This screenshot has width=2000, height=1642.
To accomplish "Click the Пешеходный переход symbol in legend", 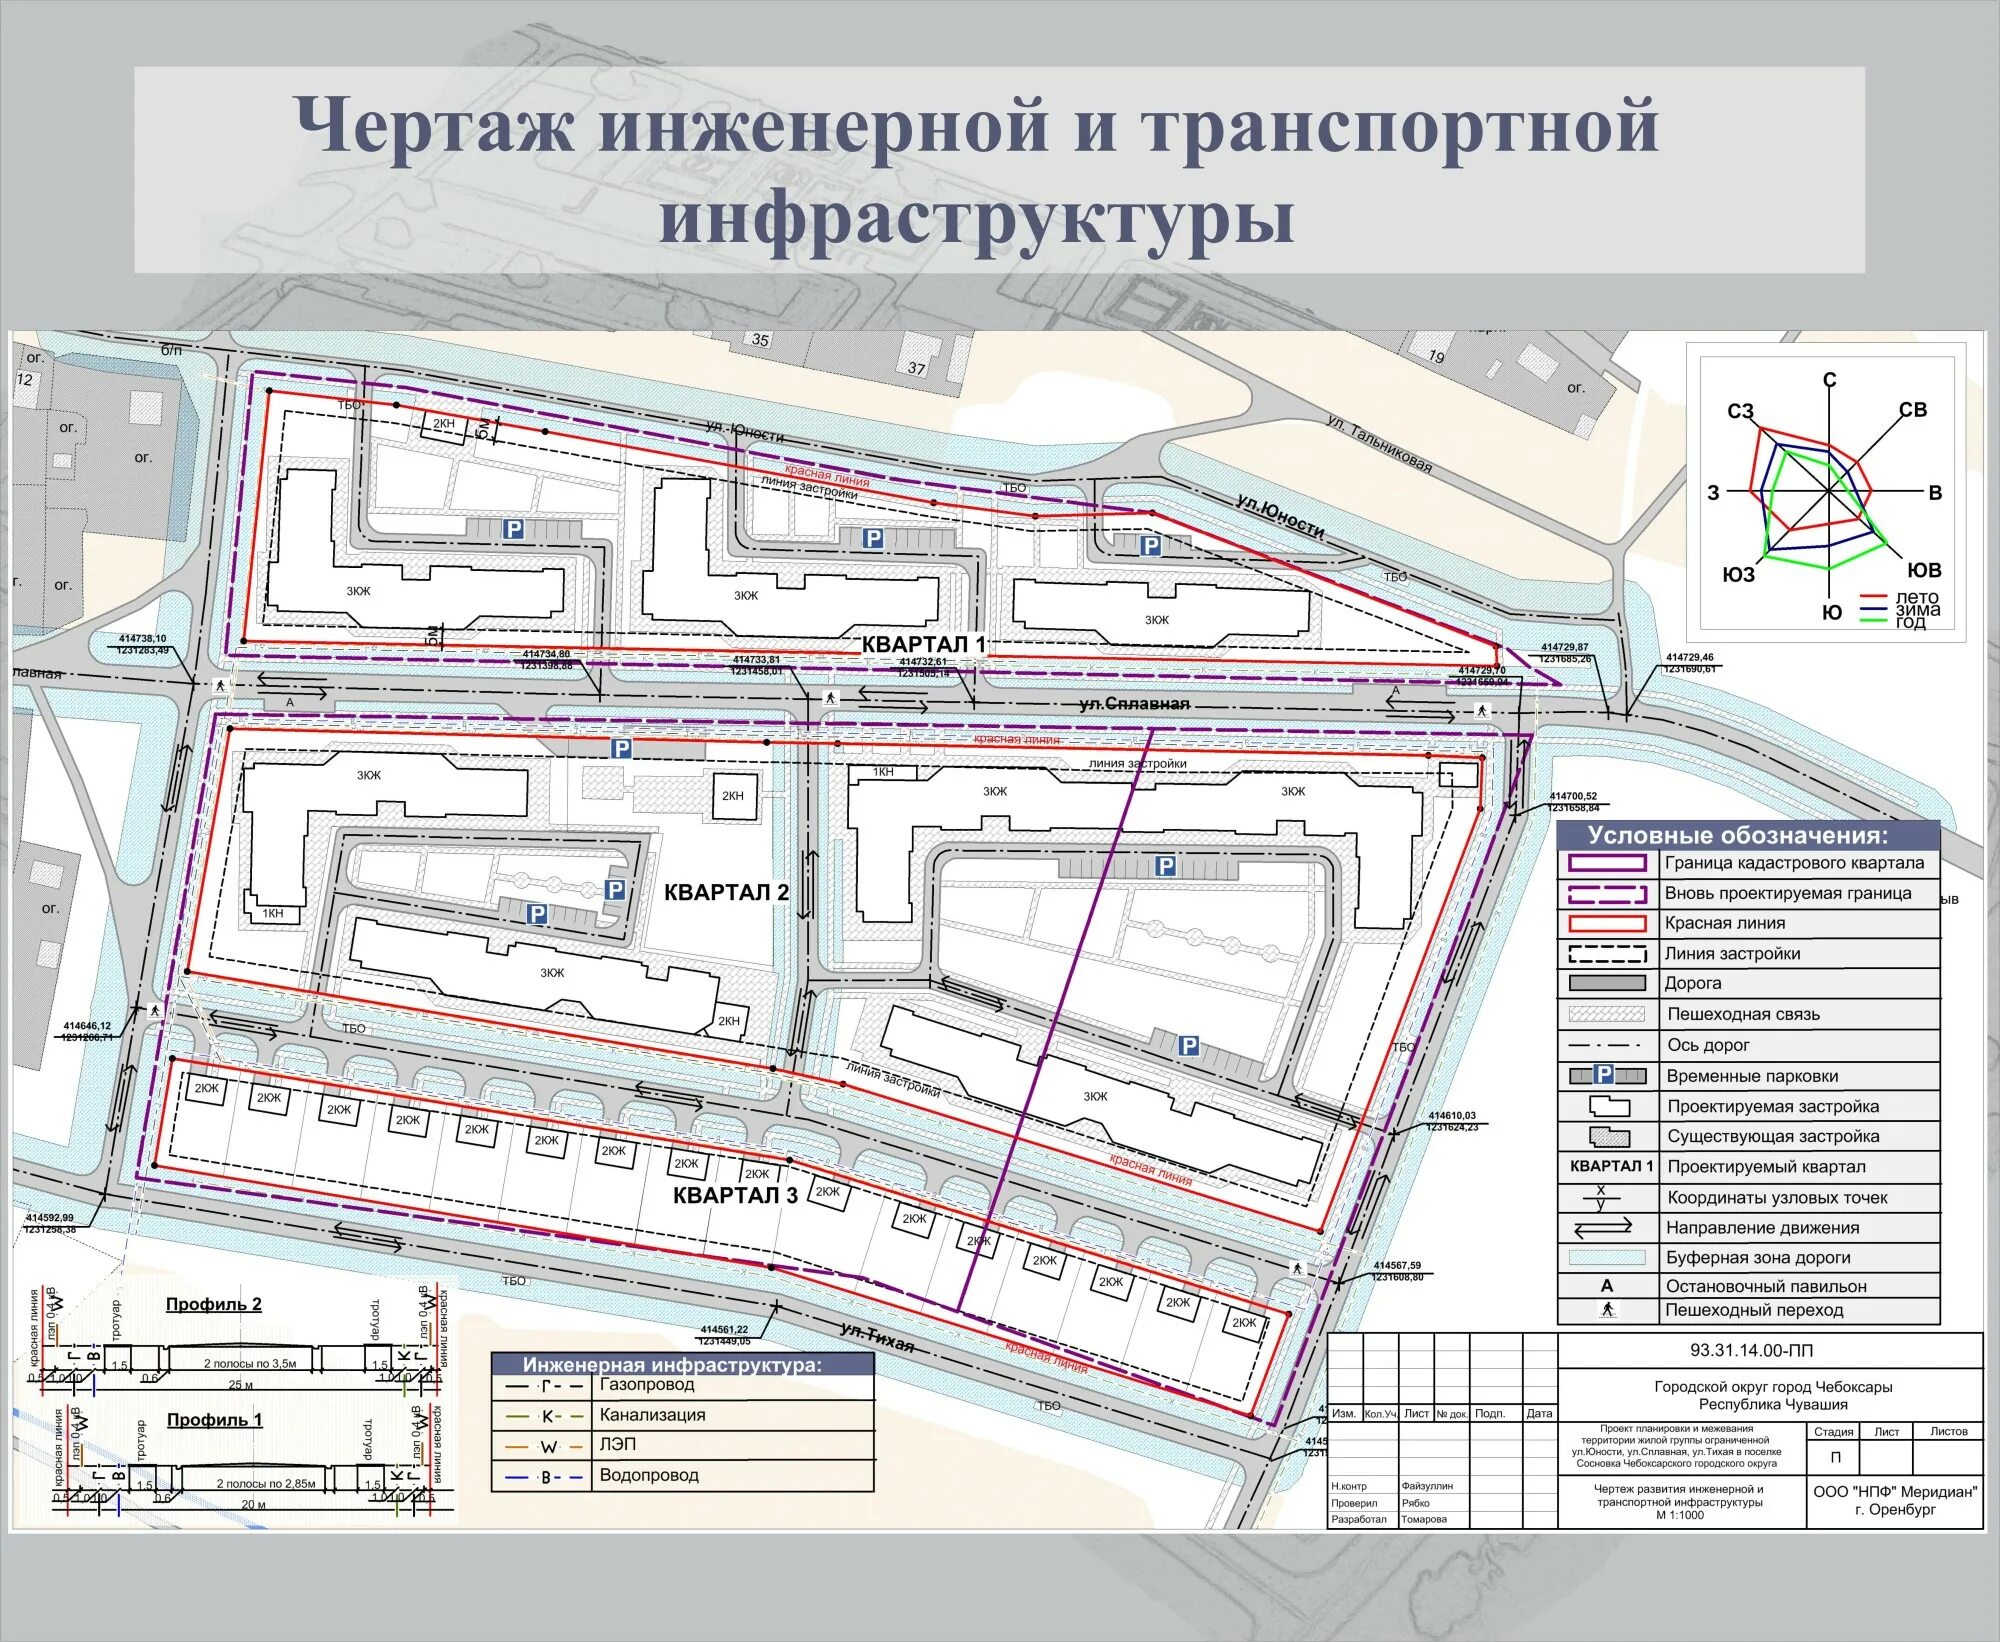I will point(1607,1309).
